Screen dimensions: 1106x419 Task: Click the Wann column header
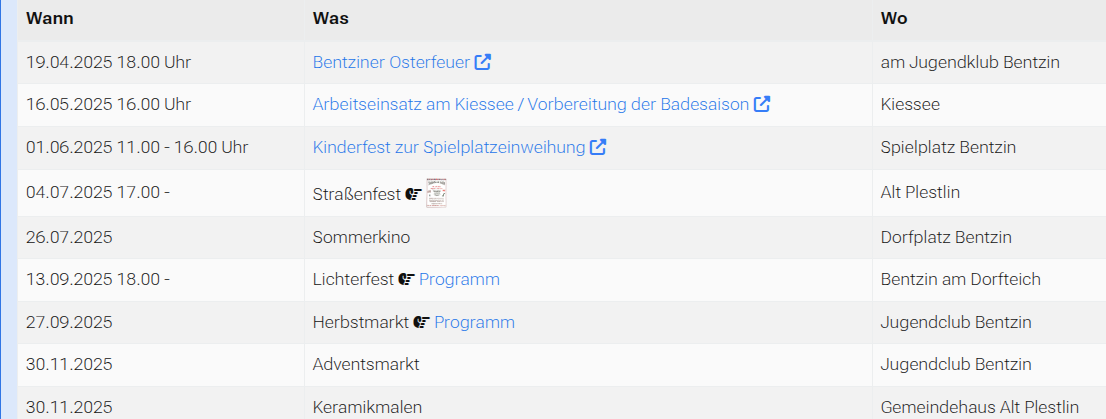(50, 19)
